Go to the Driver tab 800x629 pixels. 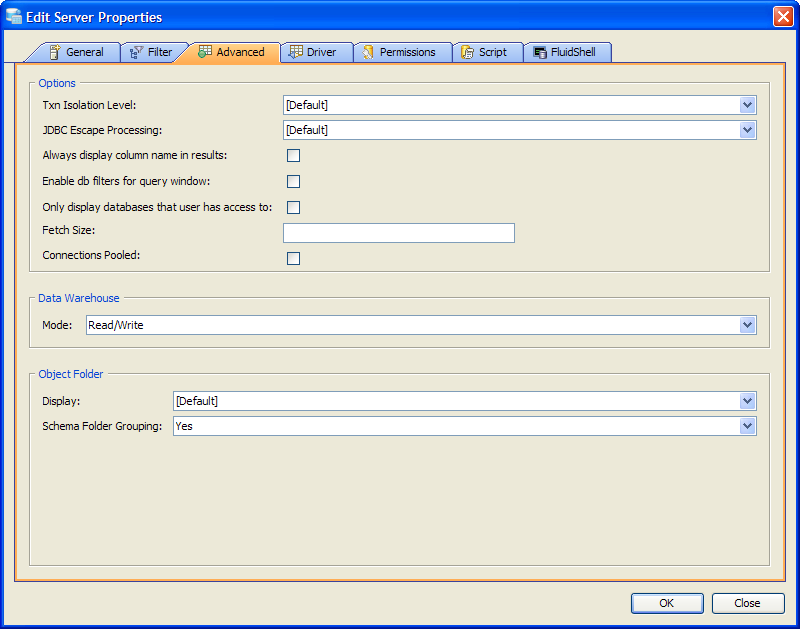coord(317,52)
